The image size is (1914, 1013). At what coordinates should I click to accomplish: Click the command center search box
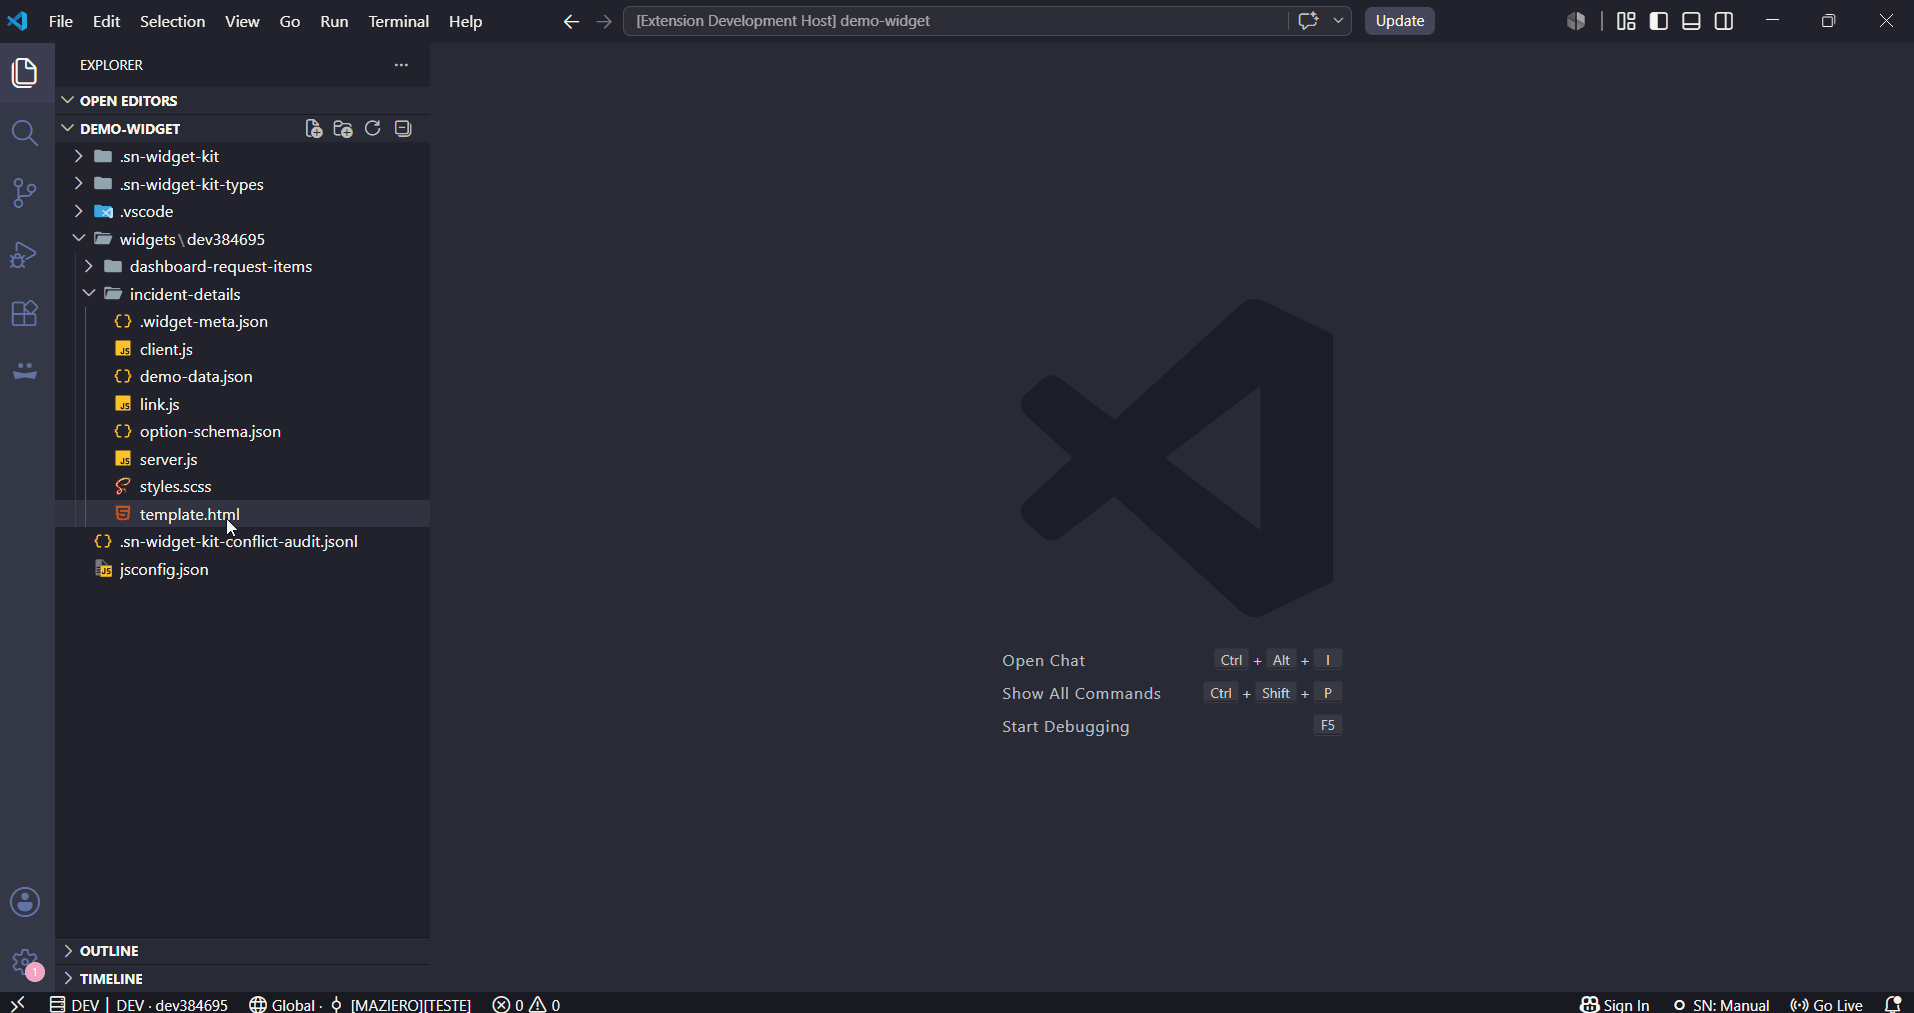pyautogui.click(x=955, y=21)
